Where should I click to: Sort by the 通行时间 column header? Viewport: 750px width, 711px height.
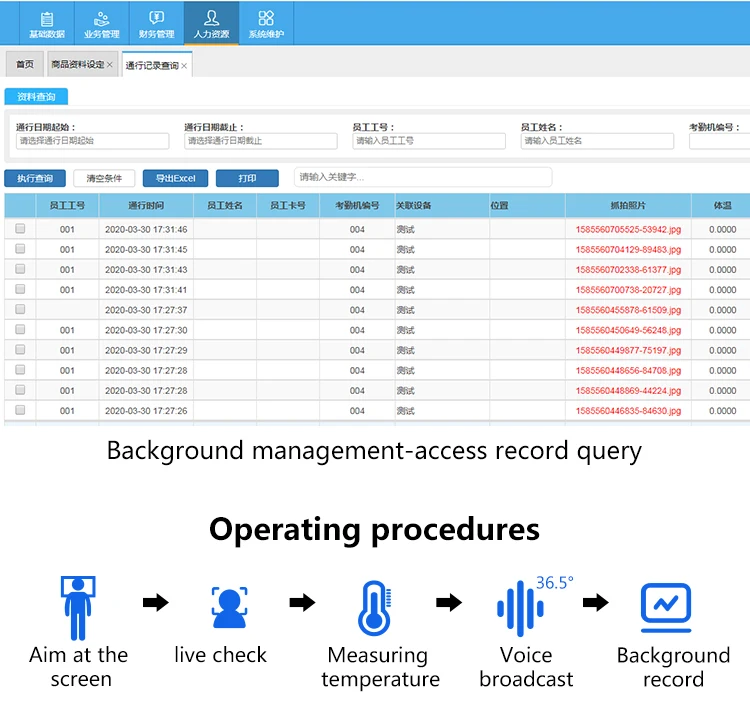tap(146, 205)
